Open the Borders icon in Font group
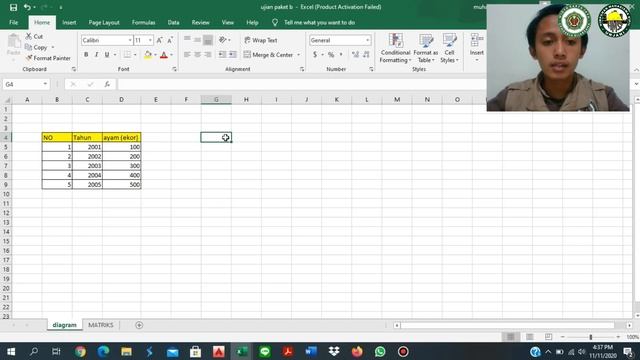 tap(127, 55)
